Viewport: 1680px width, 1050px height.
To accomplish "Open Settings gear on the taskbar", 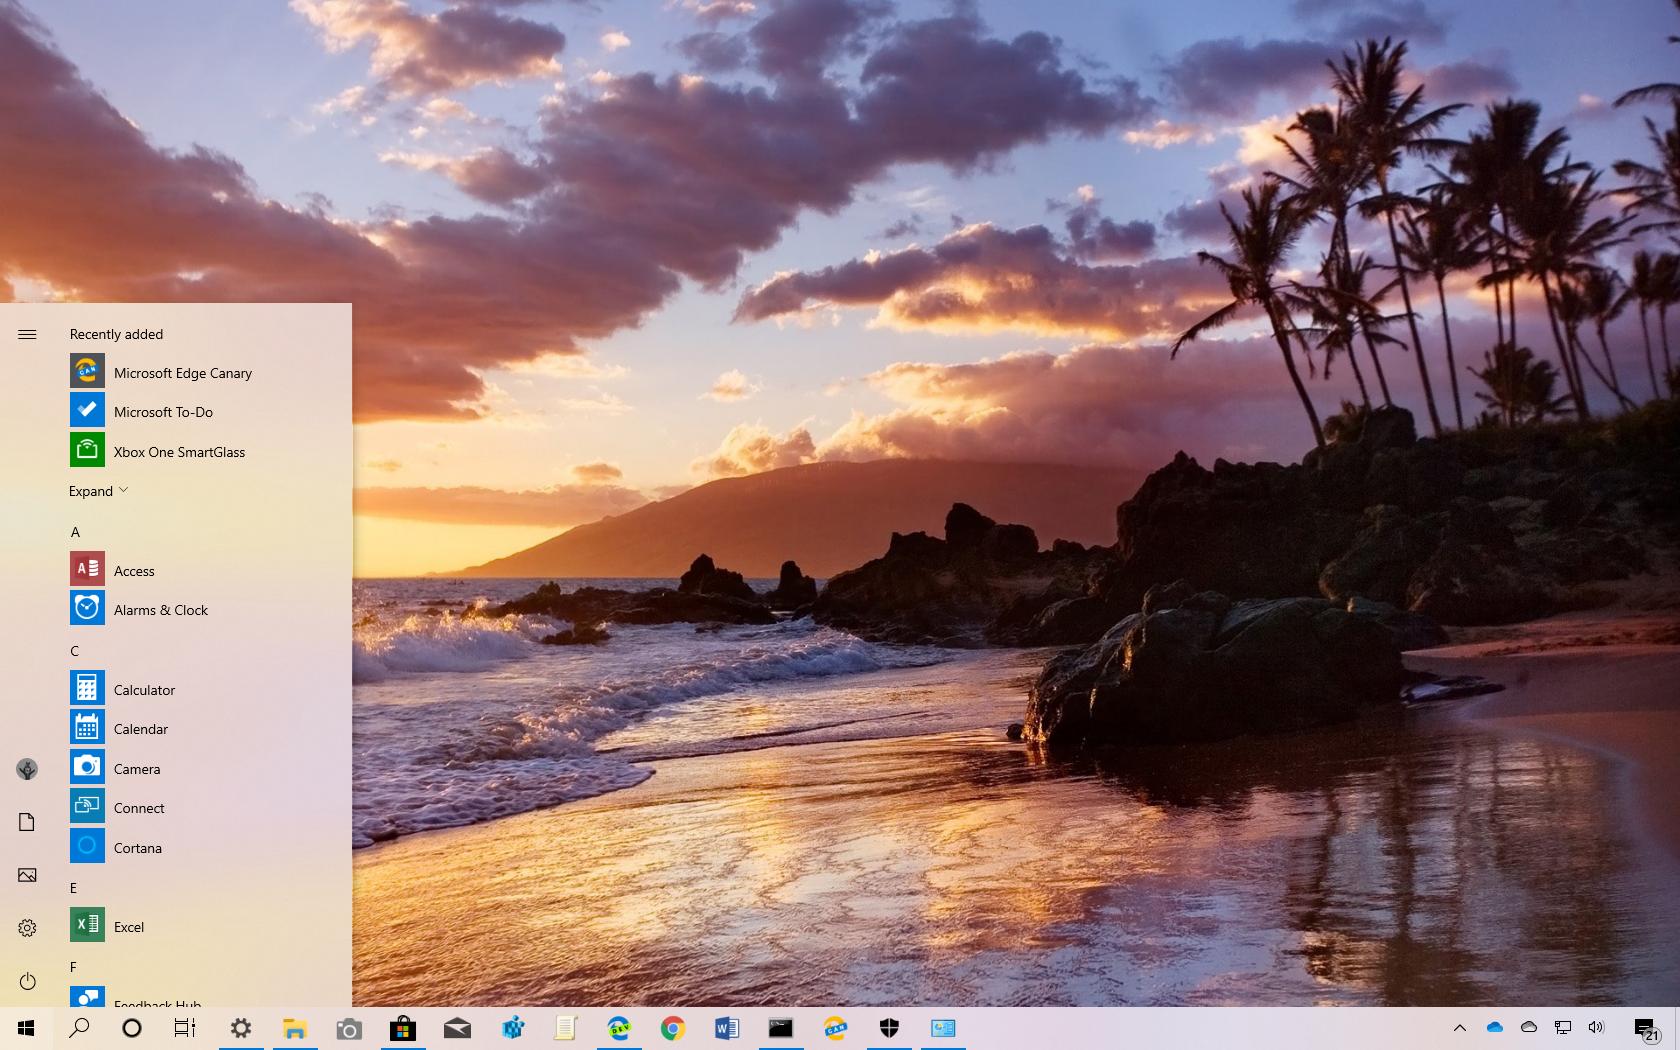I will (x=241, y=1028).
